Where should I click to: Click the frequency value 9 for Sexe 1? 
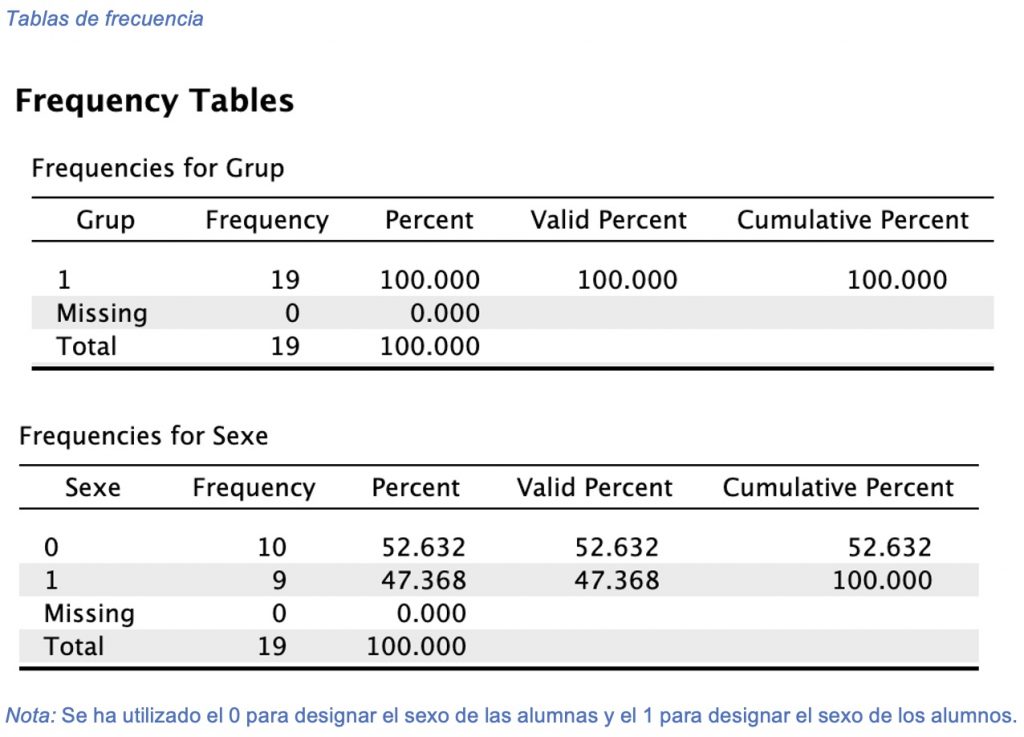pos(278,581)
